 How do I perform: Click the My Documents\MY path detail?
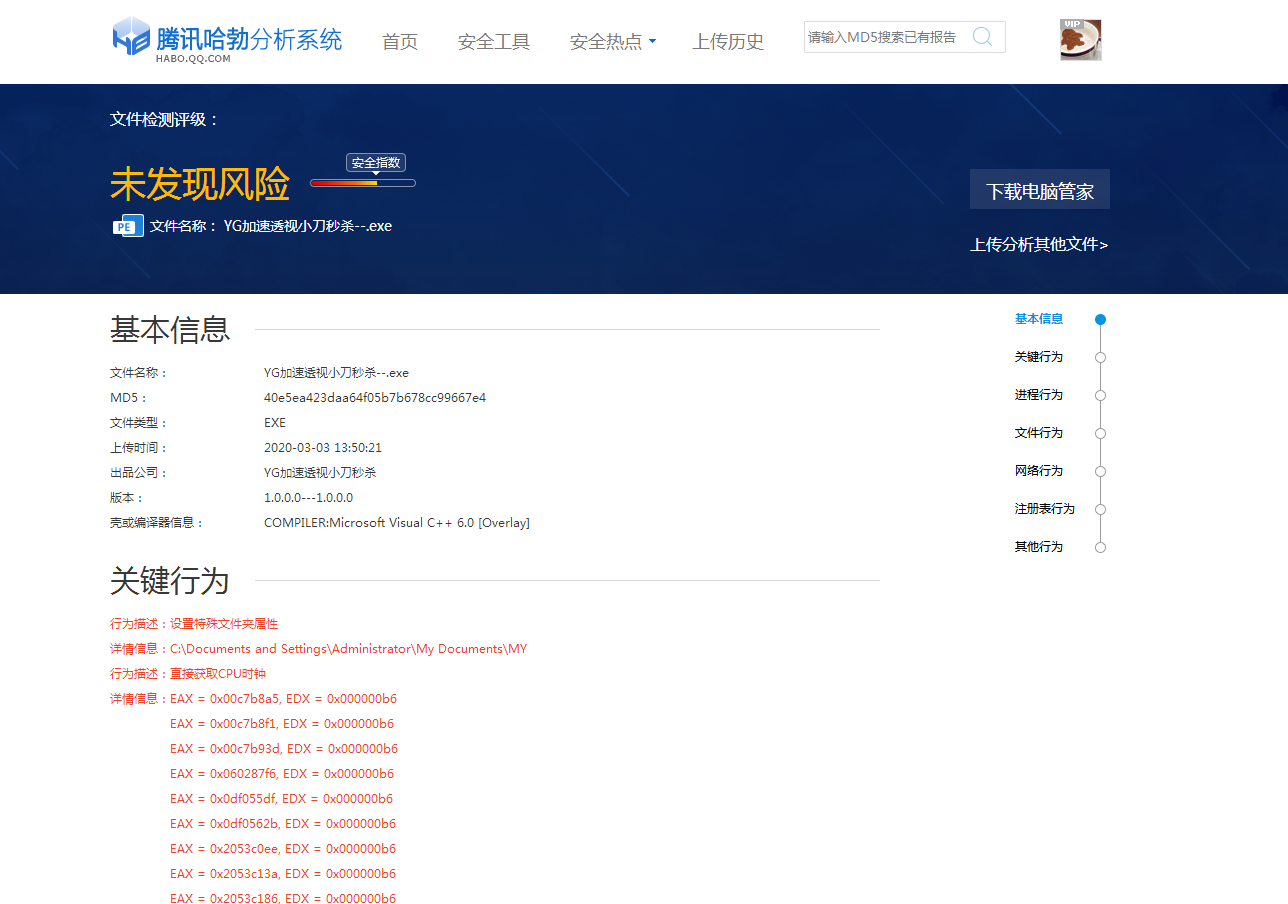point(348,649)
